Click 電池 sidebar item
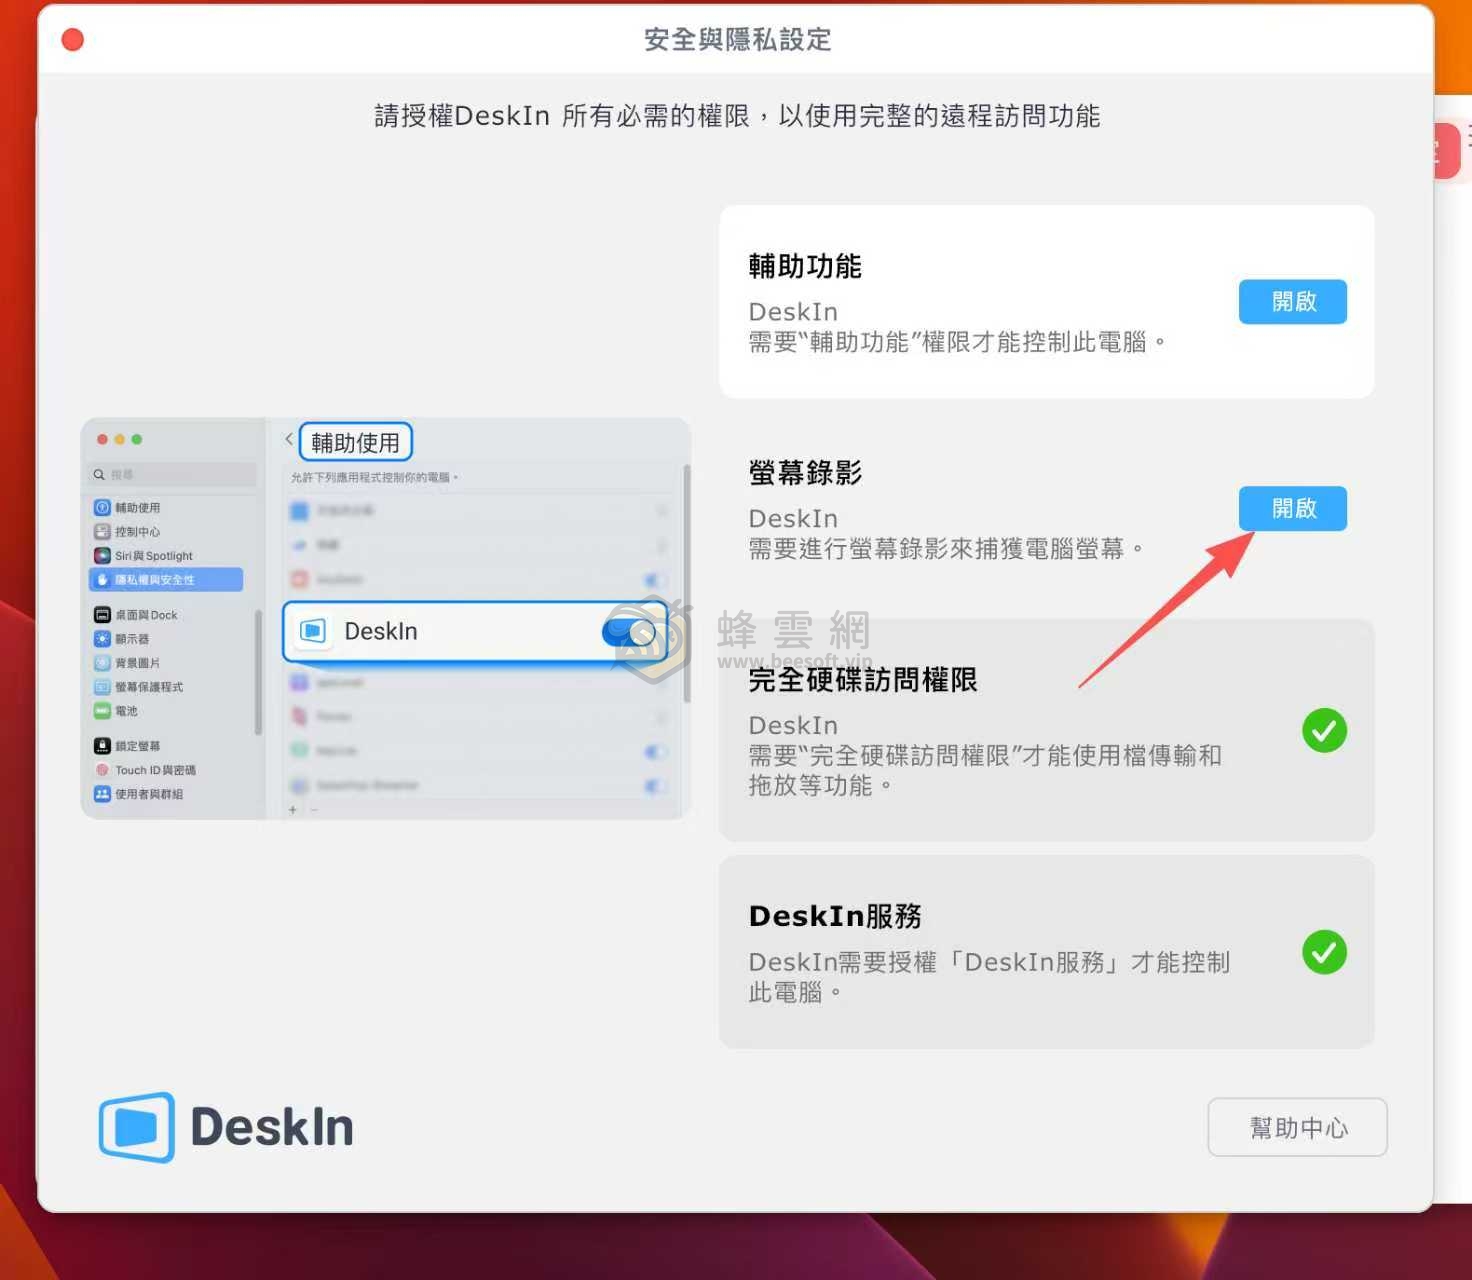The width and height of the screenshot is (1472, 1280). coord(116,711)
